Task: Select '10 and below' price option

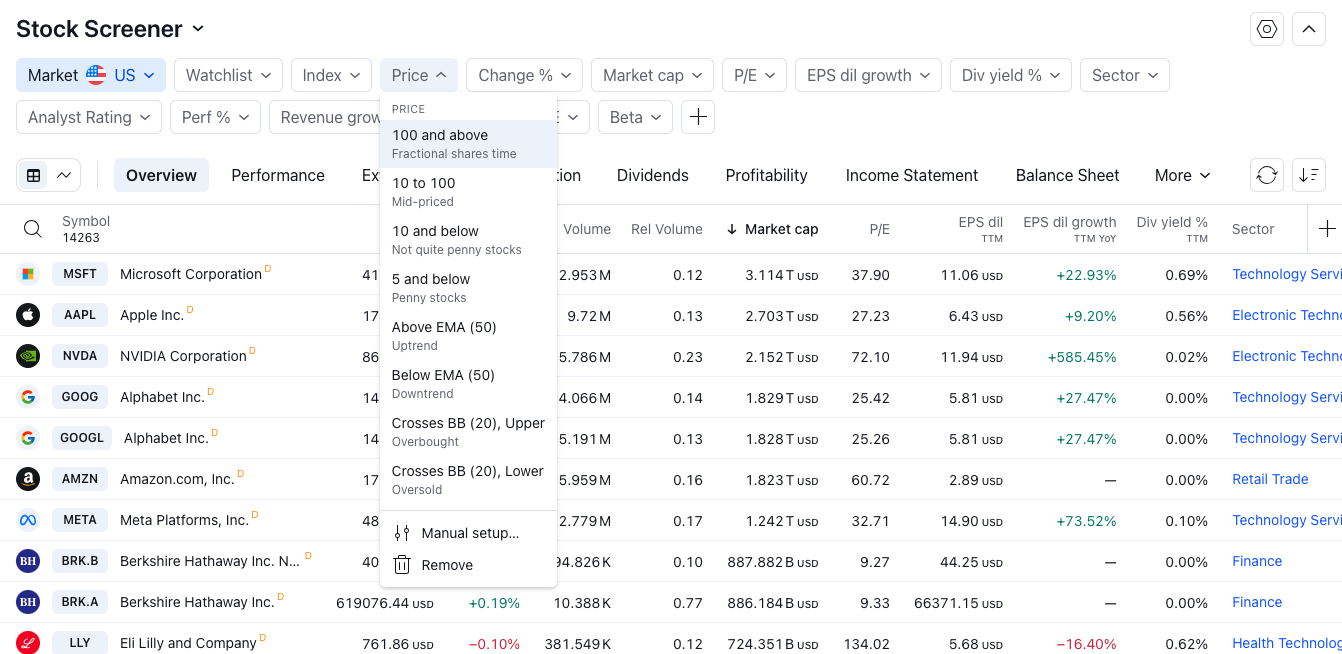Action: tap(468, 240)
